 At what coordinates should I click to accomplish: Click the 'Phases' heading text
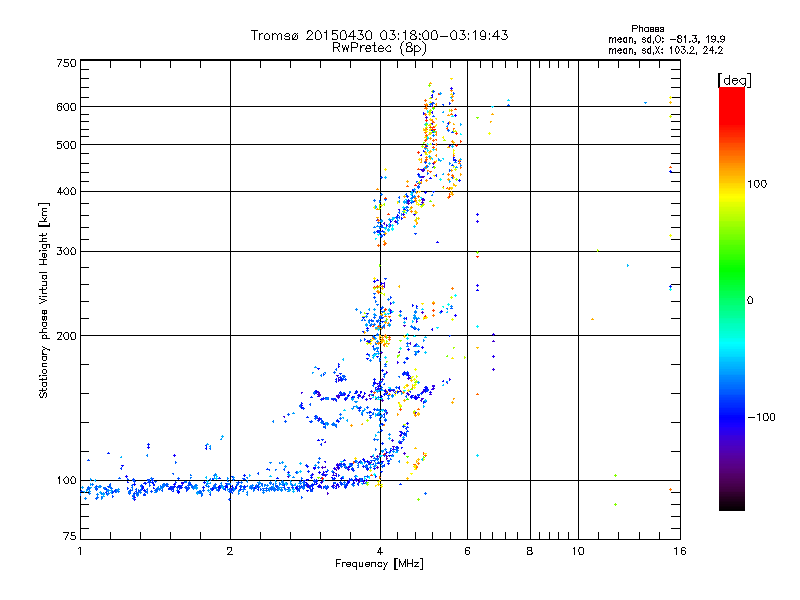[x=647, y=29]
